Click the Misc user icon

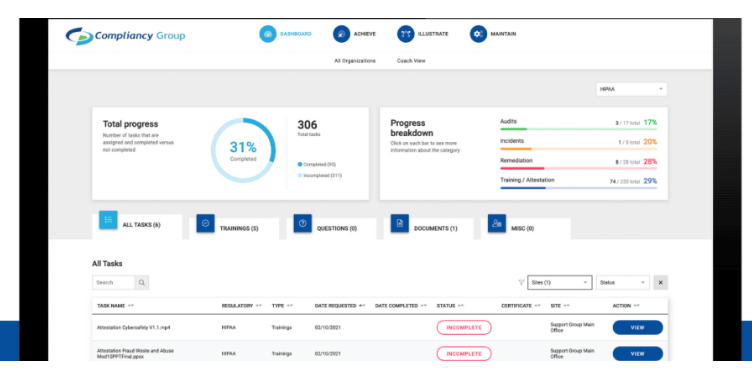[497, 224]
